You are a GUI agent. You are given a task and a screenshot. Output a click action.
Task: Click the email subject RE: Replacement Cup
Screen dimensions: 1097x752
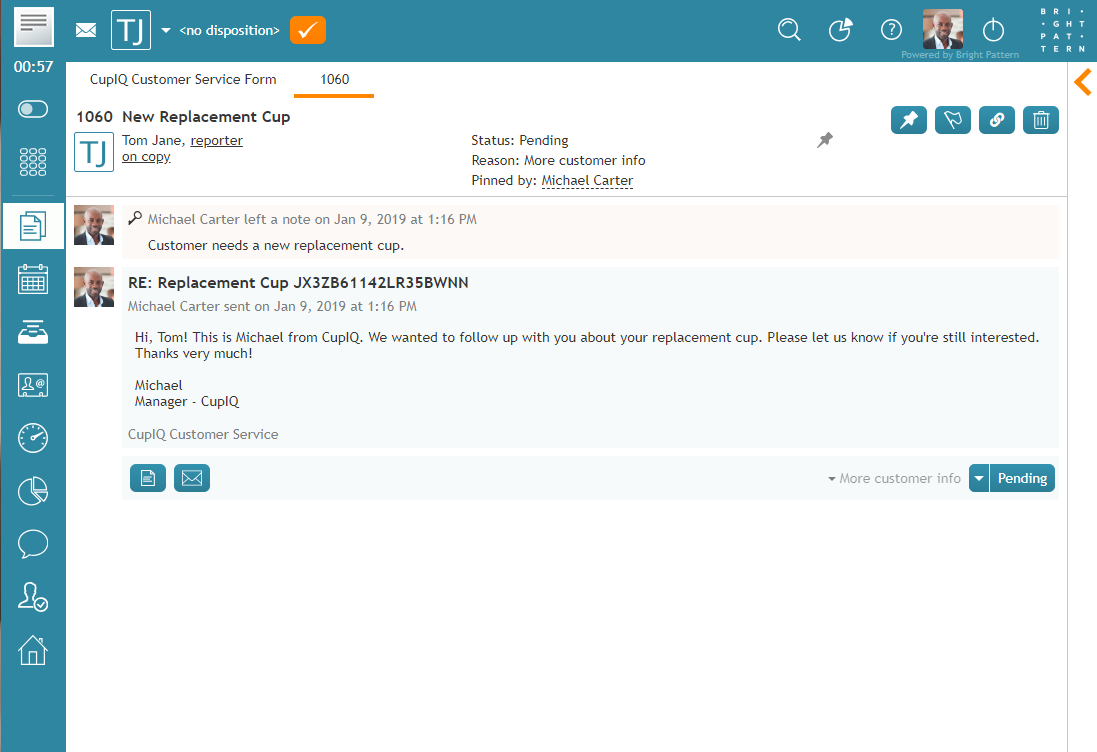(x=298, y=283)
